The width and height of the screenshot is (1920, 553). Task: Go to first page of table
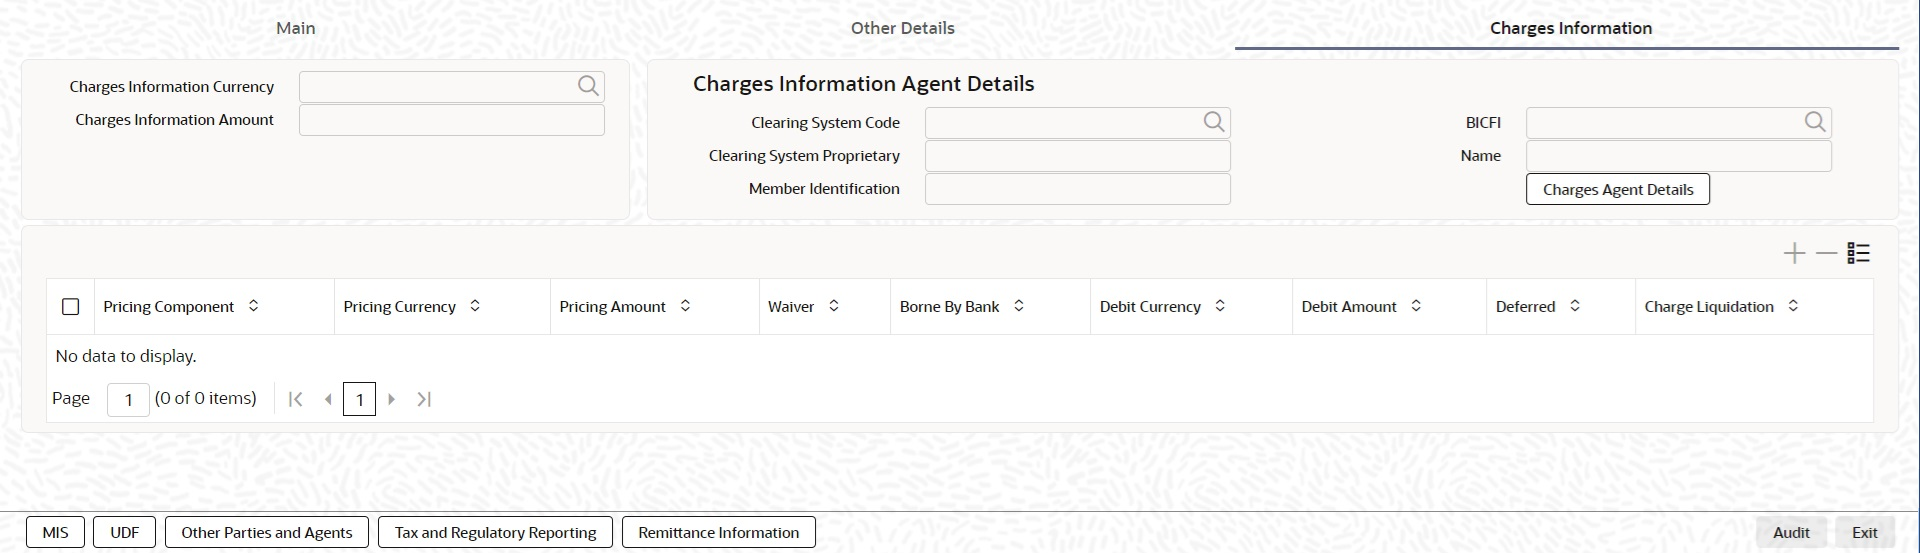[295, 399]
